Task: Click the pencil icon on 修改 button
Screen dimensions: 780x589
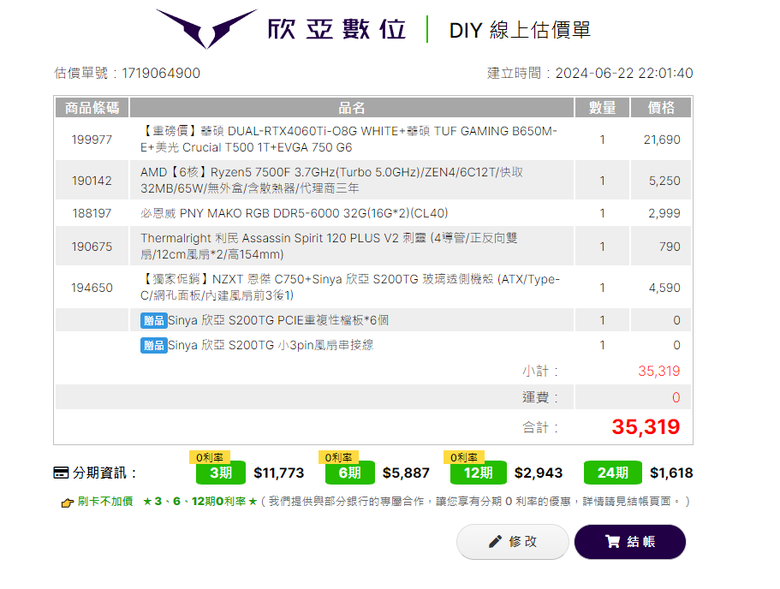Action: 495,541
